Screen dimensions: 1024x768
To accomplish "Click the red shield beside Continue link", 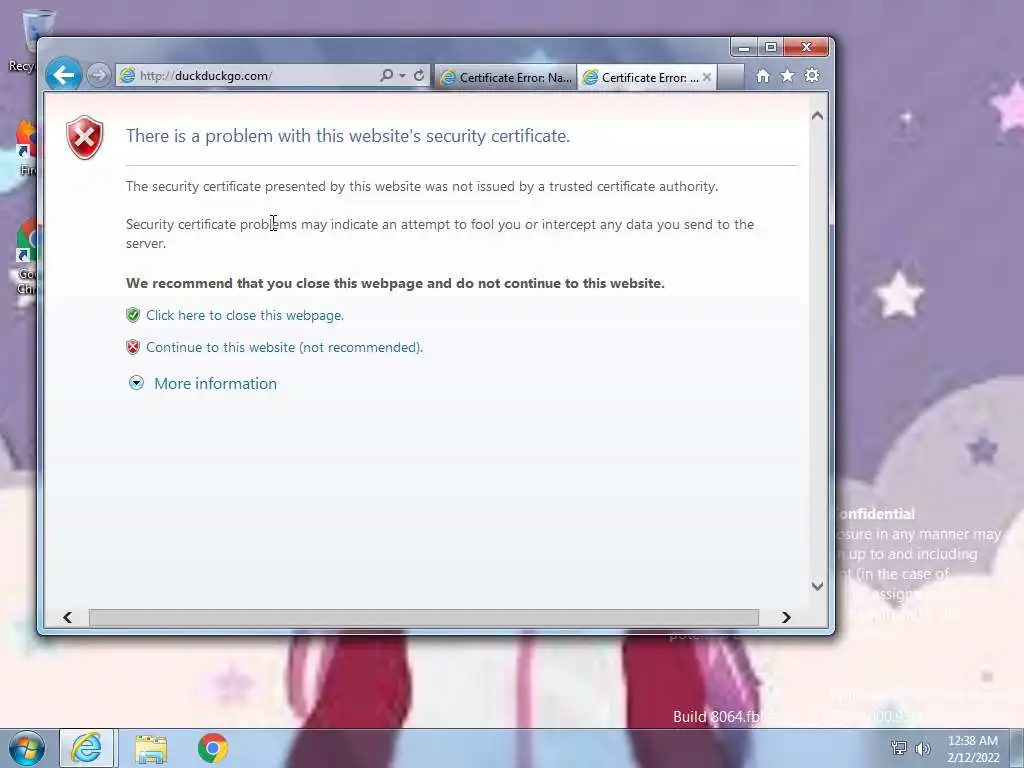I will (133, 347).
